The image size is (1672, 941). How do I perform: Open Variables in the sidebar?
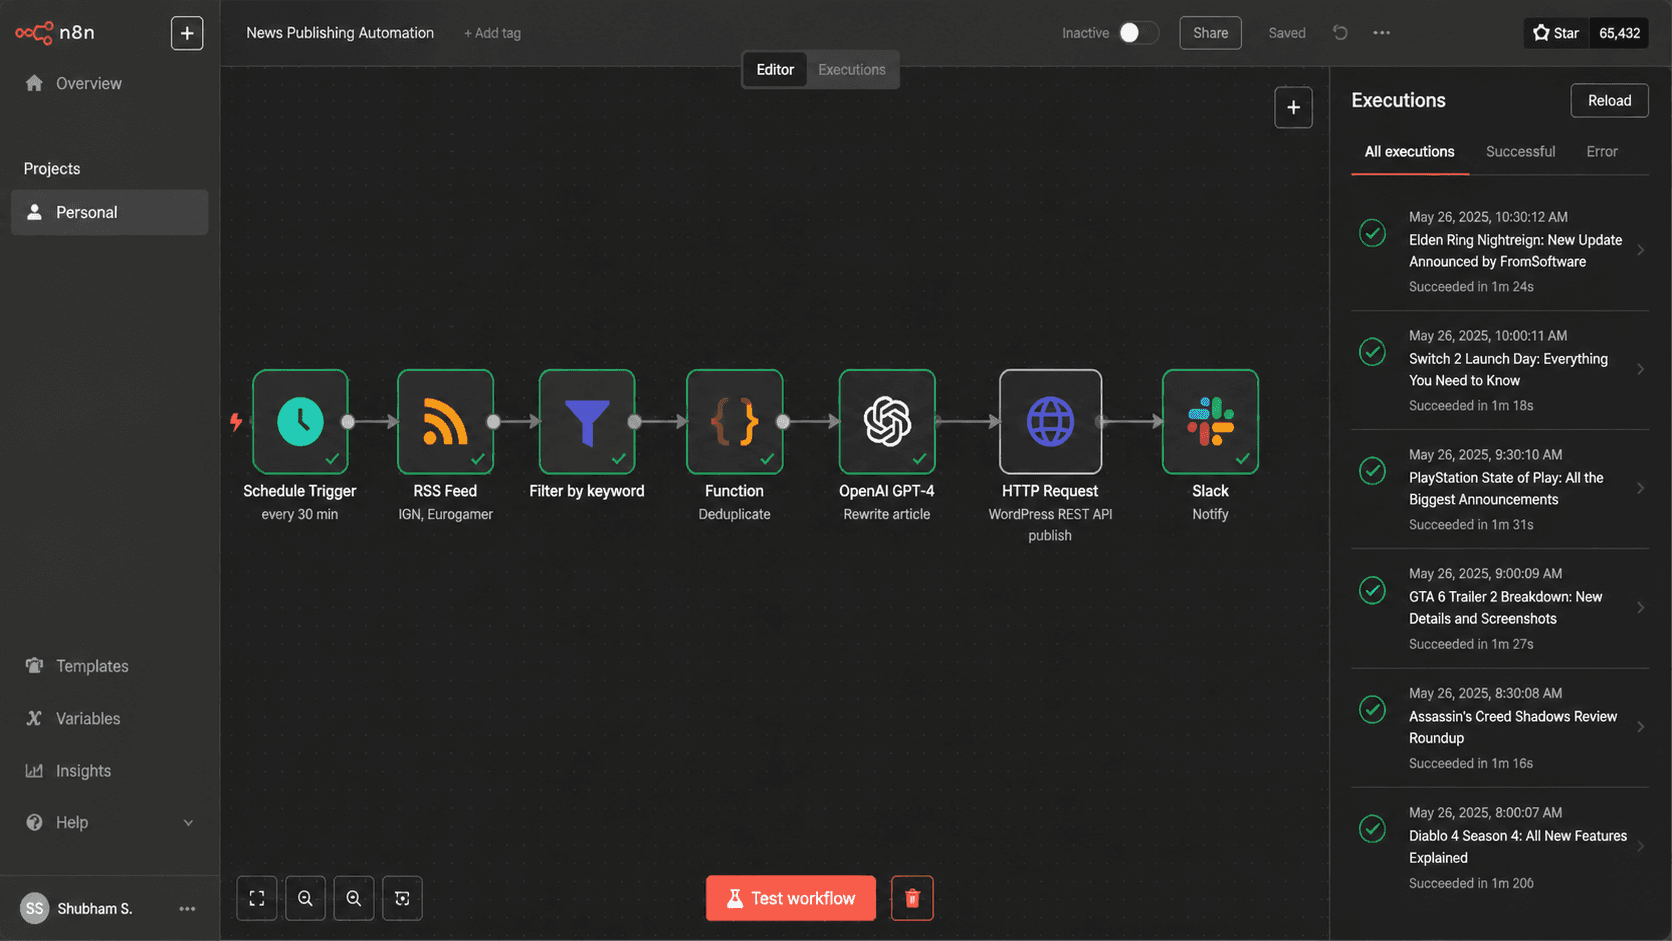(88, 718)
